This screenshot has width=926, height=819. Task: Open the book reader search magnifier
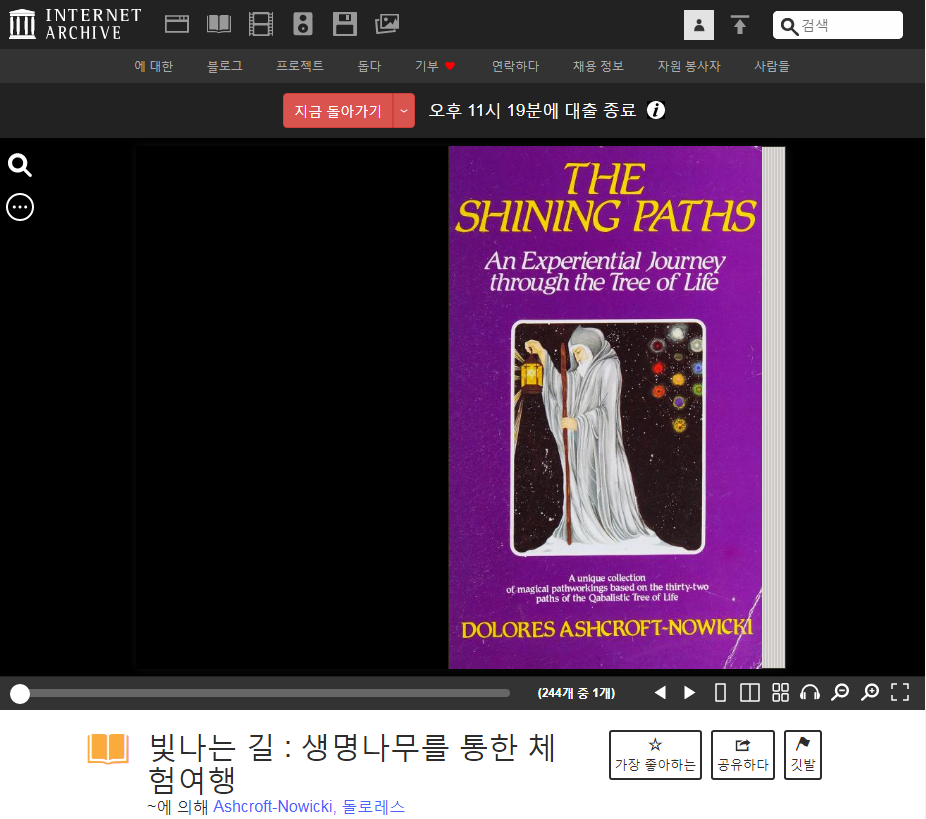coord(19,165)
